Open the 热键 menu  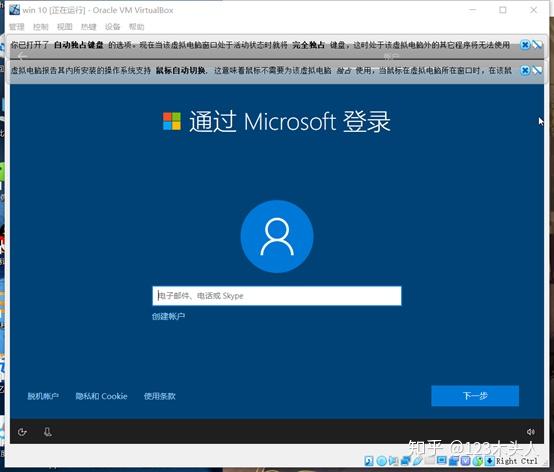point(89,27)
